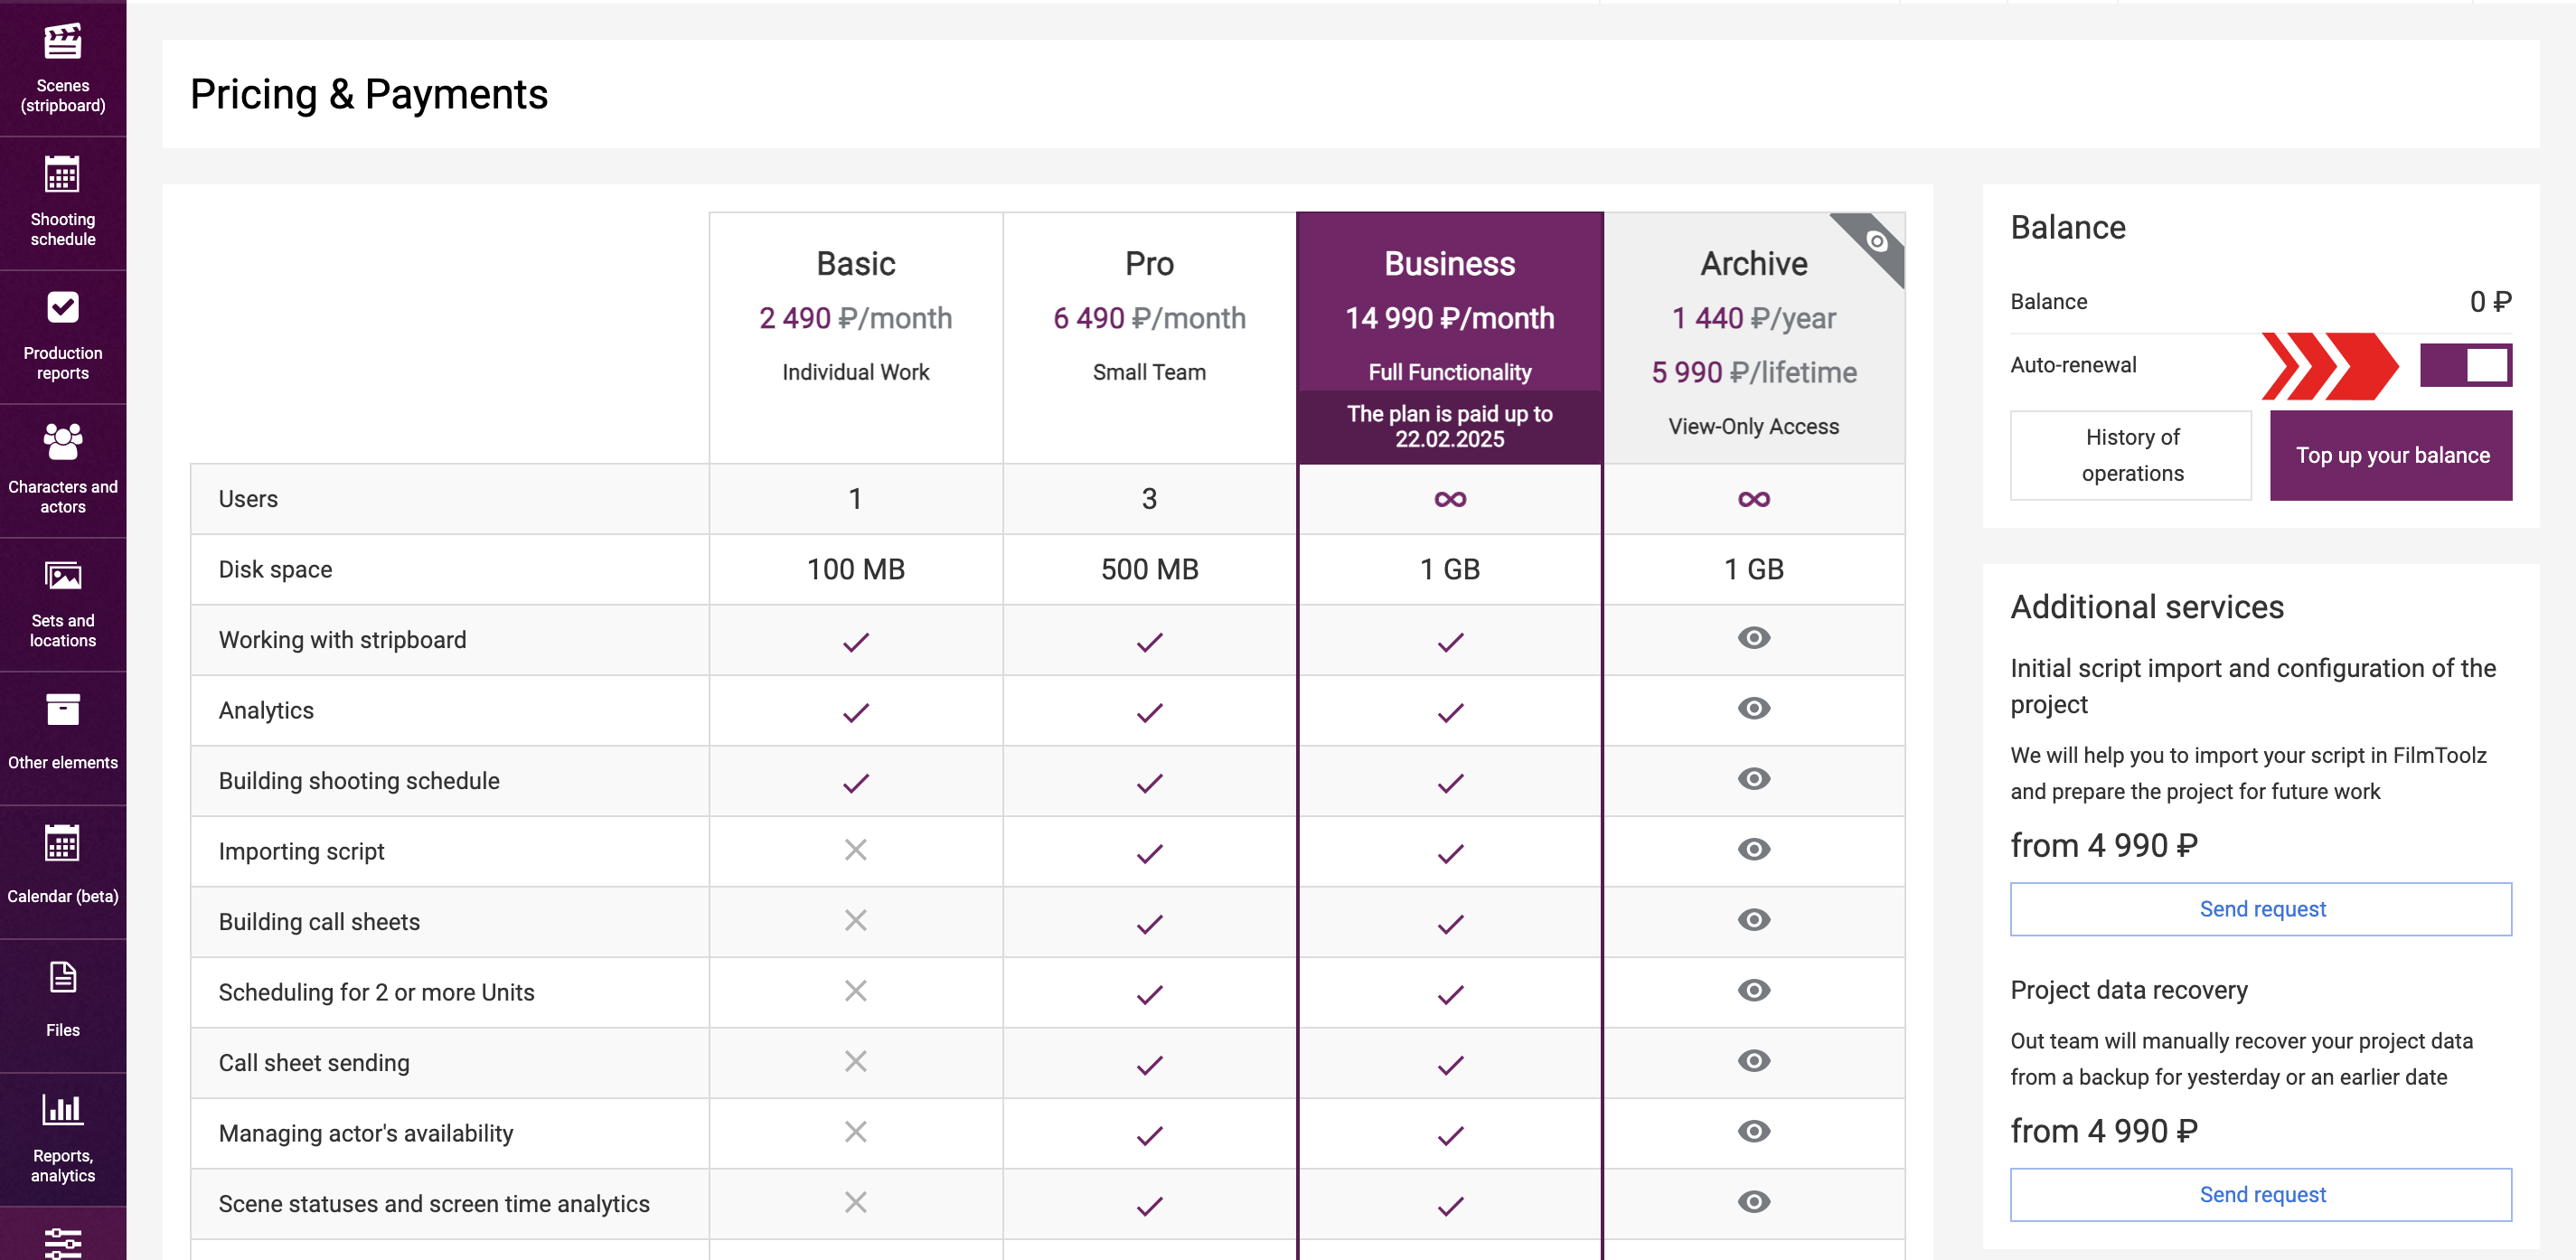Click the settings sliders icon in the sidebar
This screenshot has width=2576, height=1260.
[62, 1240]
